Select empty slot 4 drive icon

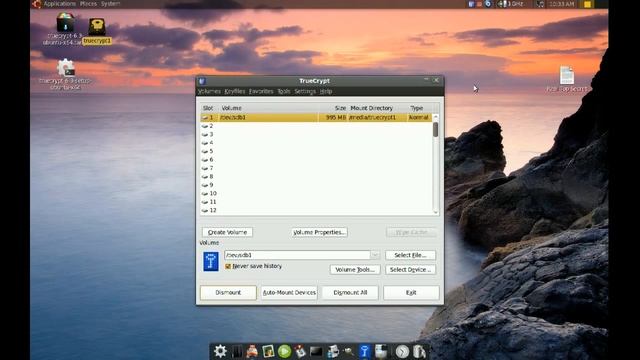point(205,143)
